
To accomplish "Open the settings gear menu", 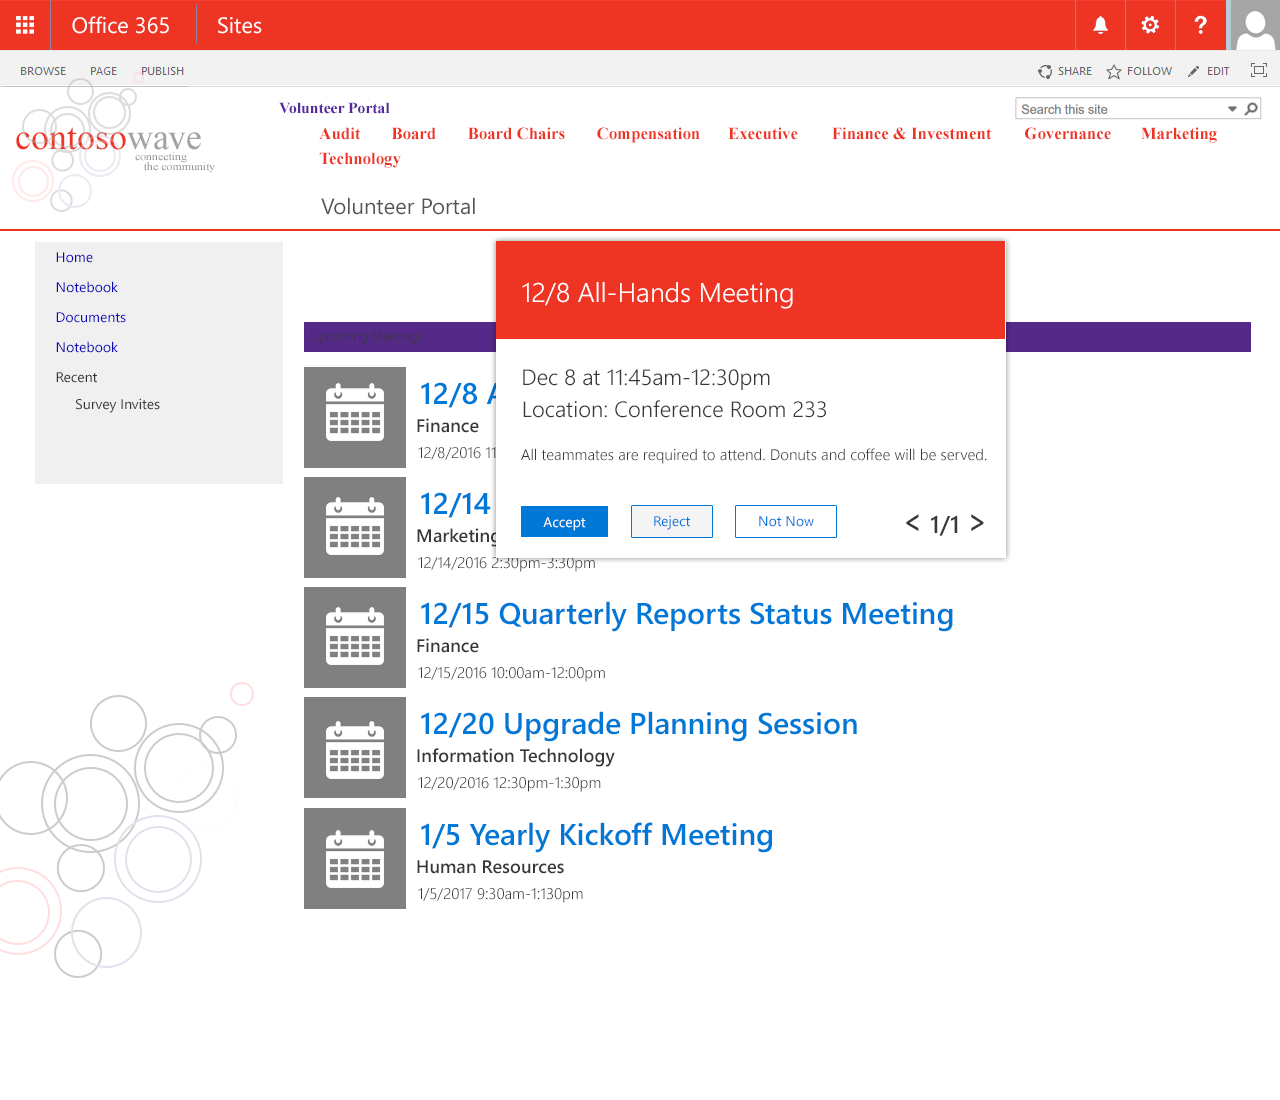I will 1150,25.
